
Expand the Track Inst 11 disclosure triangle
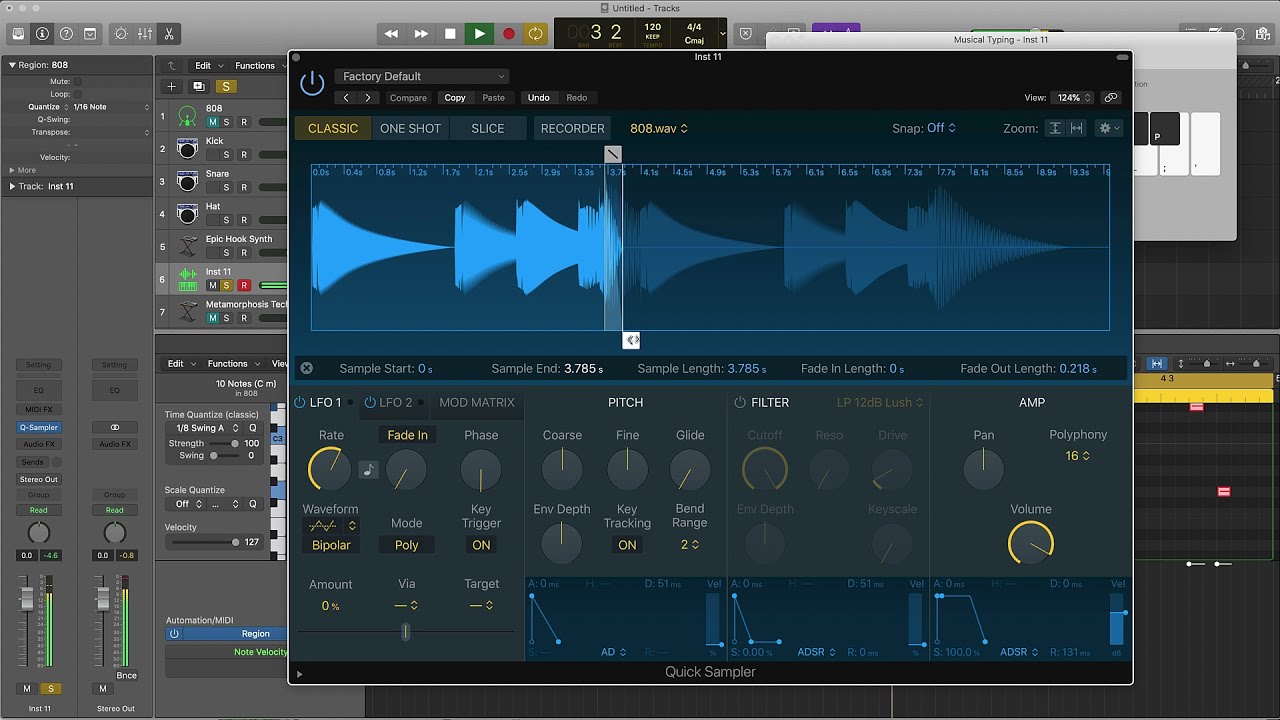click(x=12, y=186)
